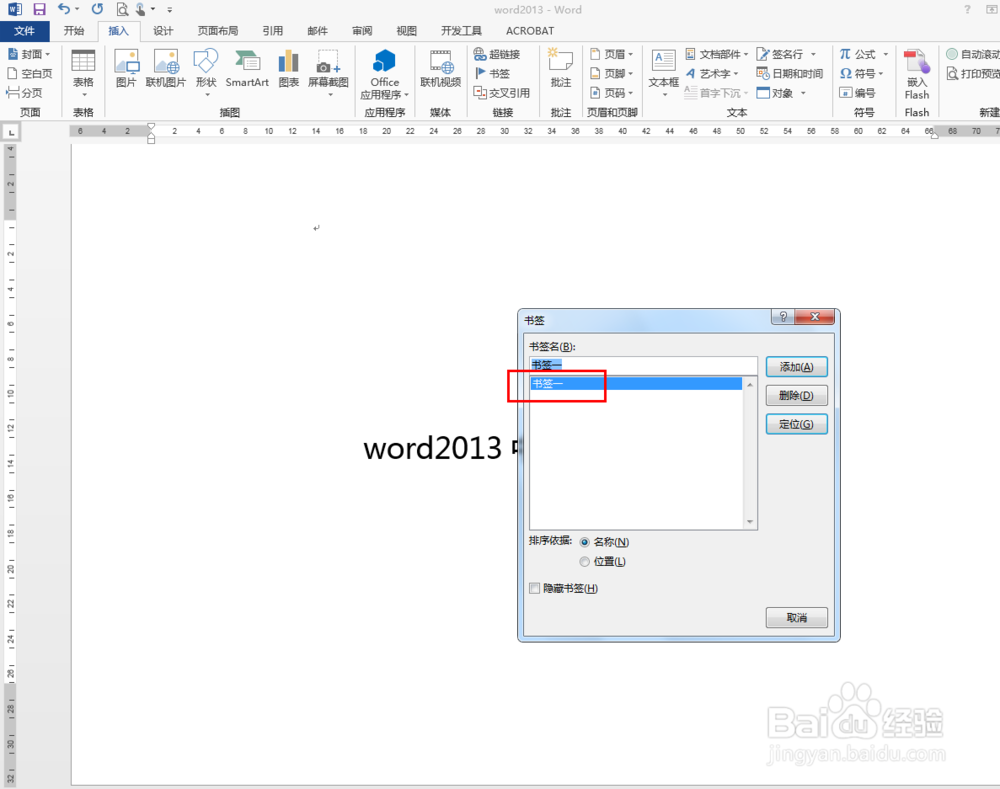Click the bookmark list scroll-up arrow
This screenshot has width=1000, height=789.
pos(750,385)
